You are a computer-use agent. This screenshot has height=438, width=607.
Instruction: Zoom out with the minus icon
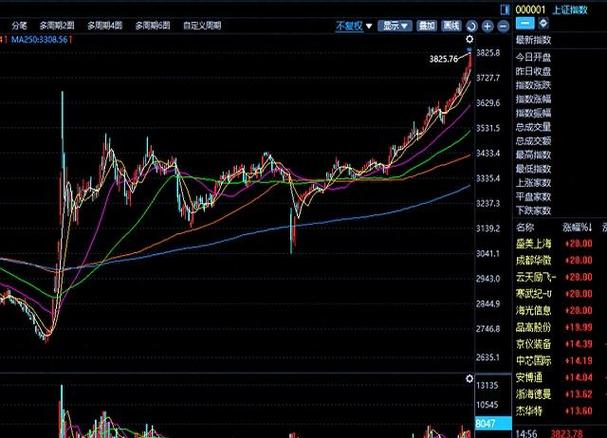click(501, 24)
